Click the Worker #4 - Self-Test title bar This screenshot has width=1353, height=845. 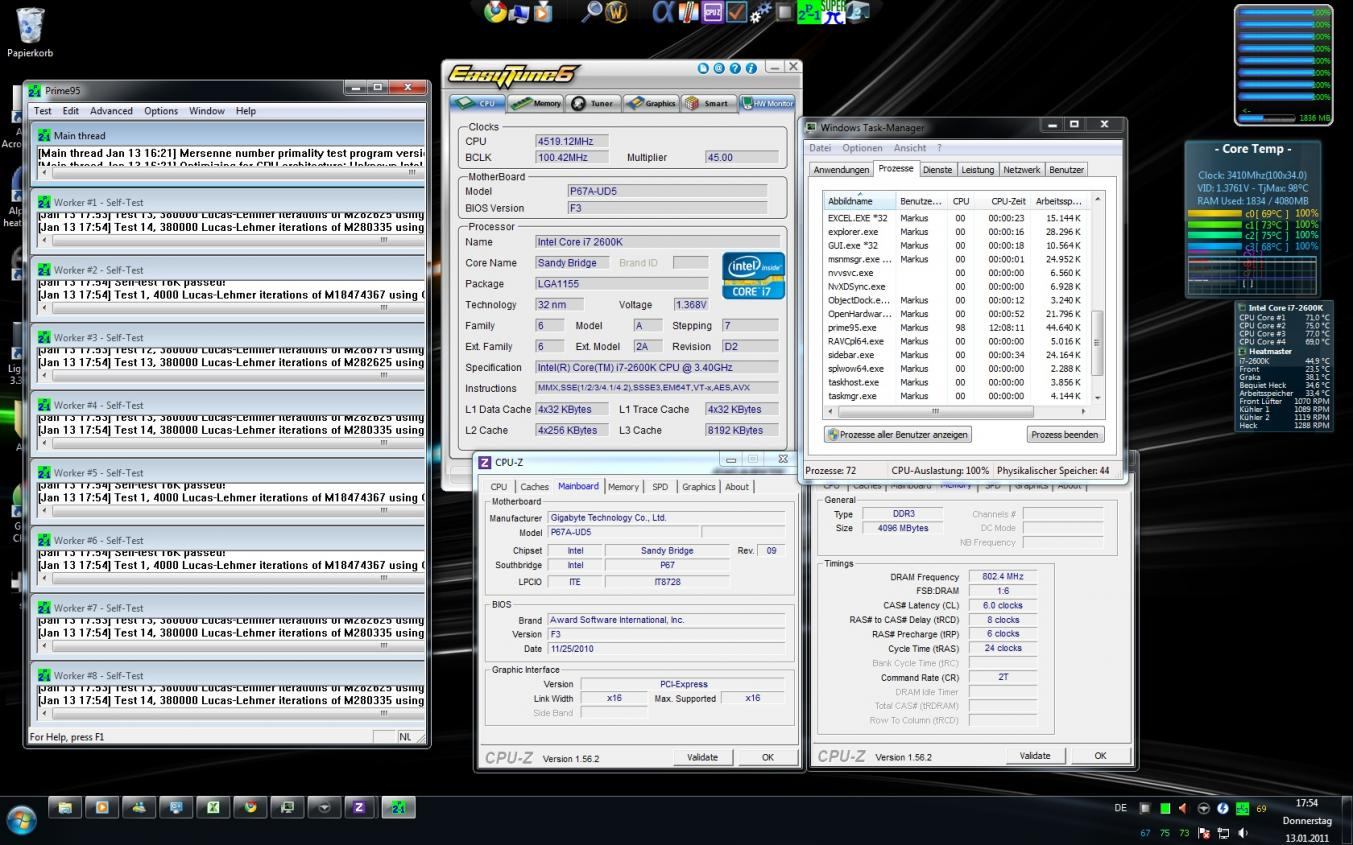pyautogui.click(x=230, y=405)
